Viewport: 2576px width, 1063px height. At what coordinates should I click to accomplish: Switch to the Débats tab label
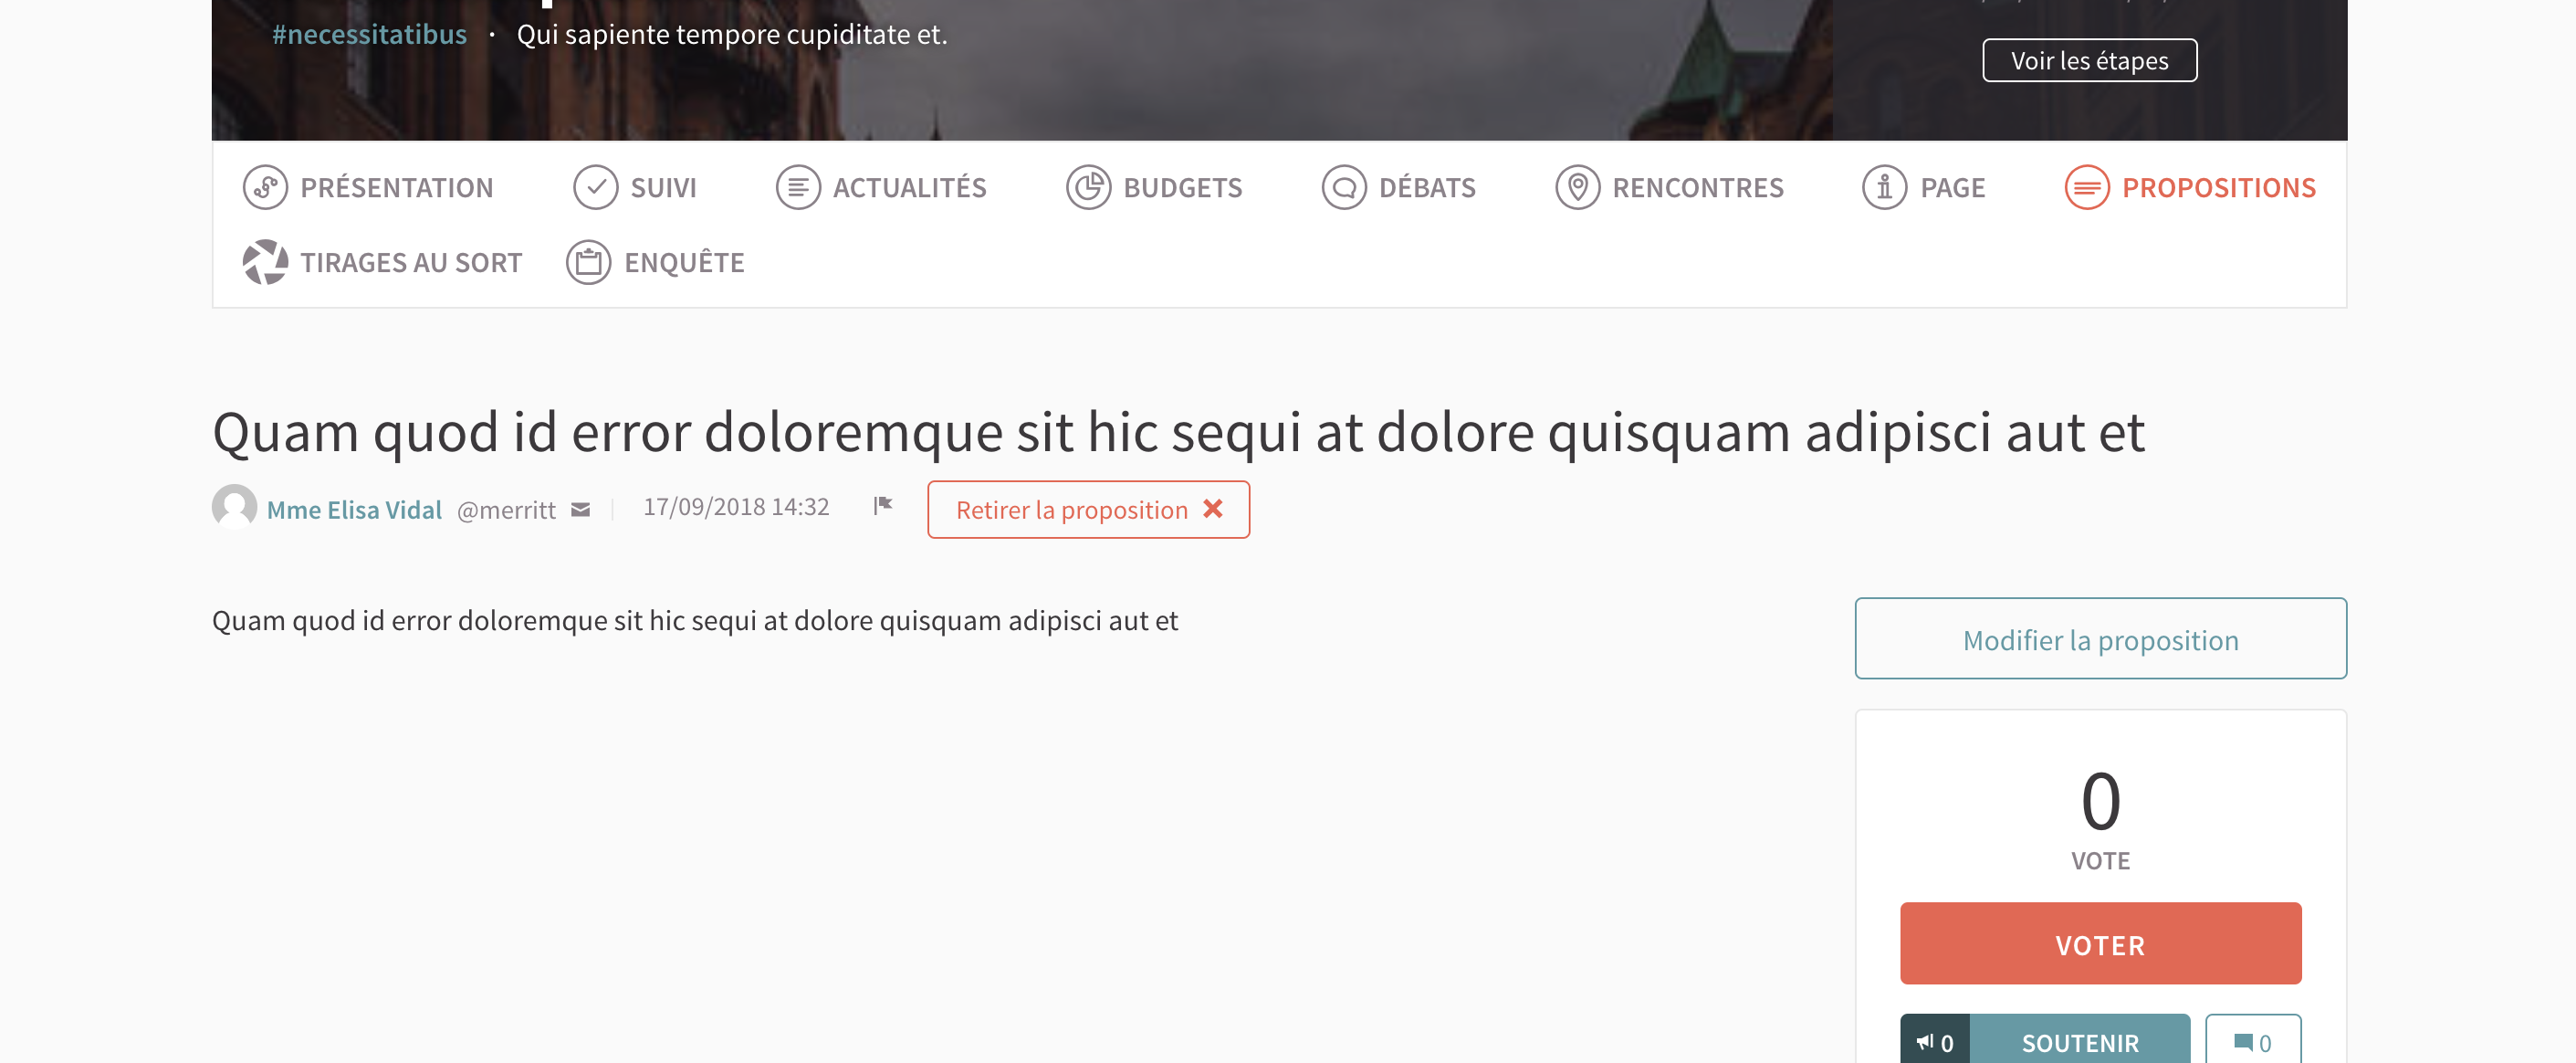click(x=1426, y=187)
